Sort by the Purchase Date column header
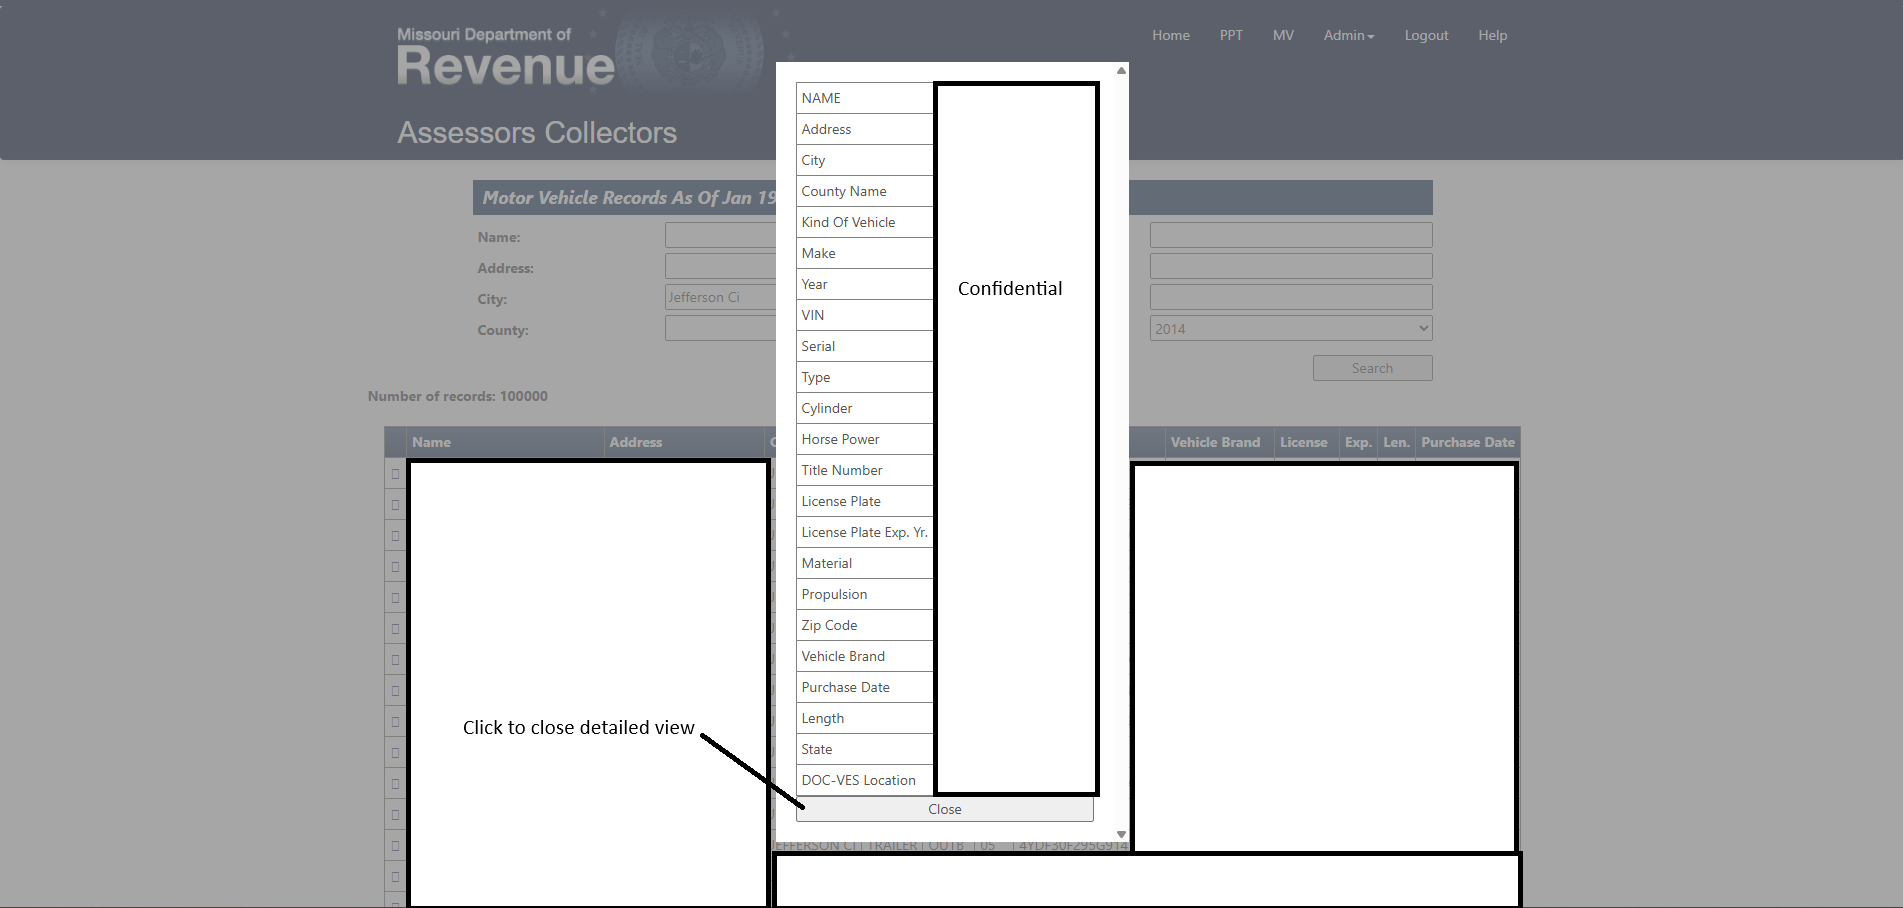The width and height of the screenshot is (1903, 908). coord(1467,442)
